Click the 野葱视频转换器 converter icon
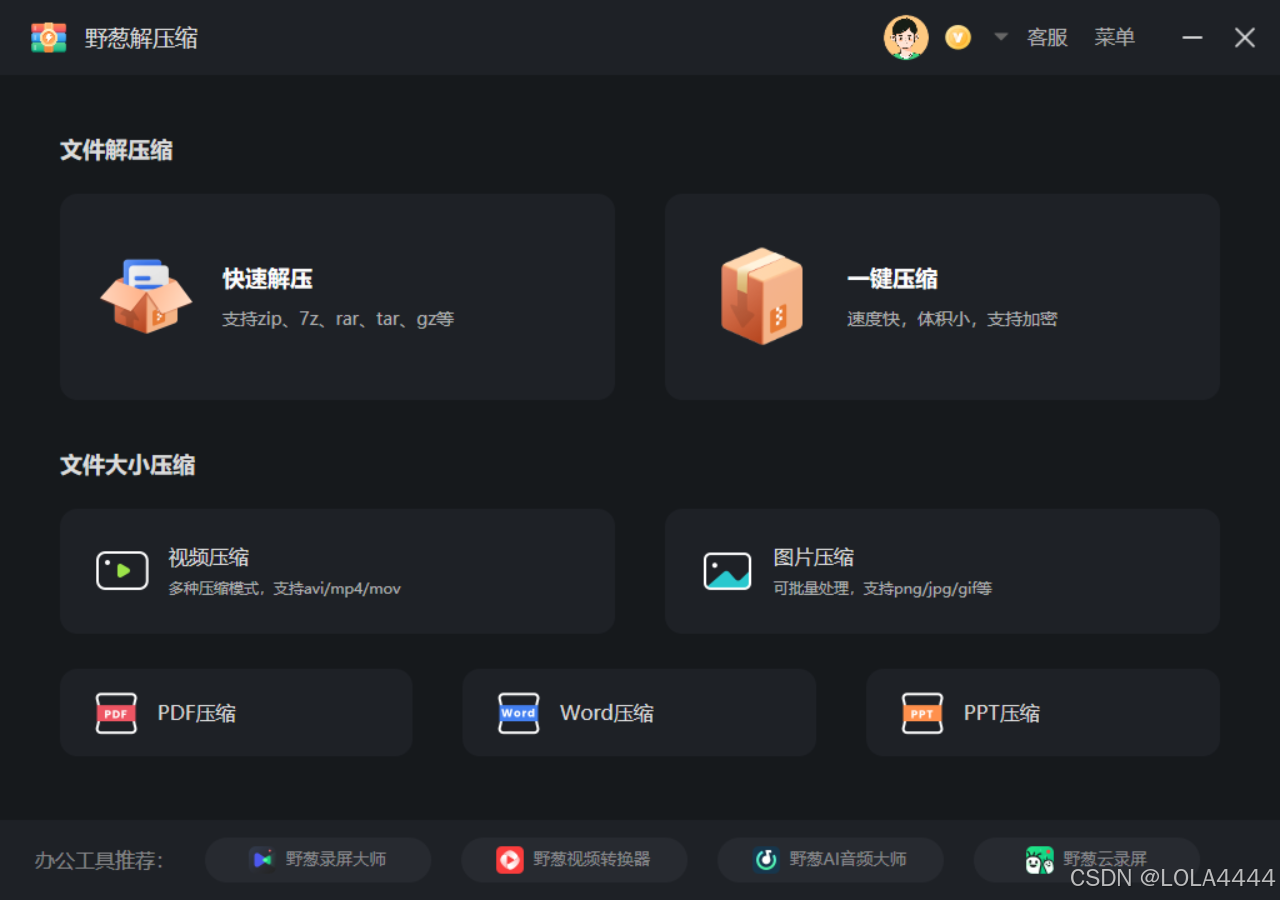The image size is (1280, 900). [x=511, y=859]
